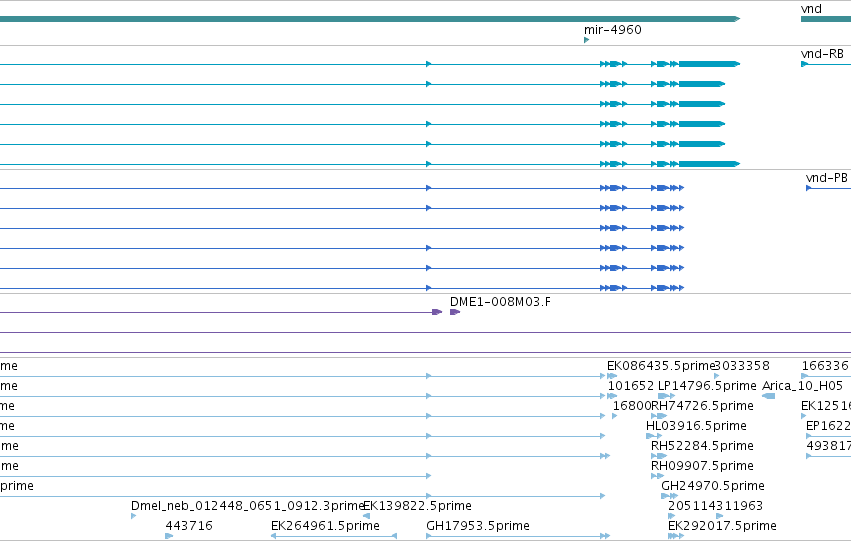Select the EK264961.5prime EST label
The width and height of the screenshot is (851, 541).
click(x=325, y=526)
